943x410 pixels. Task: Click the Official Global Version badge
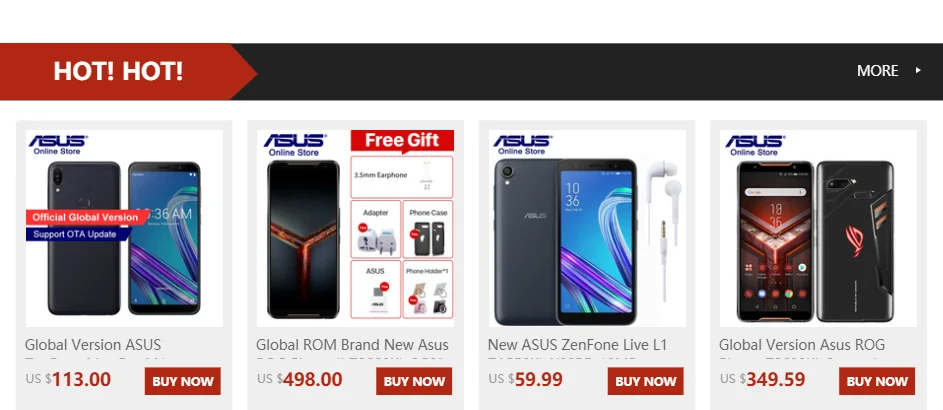85,217
